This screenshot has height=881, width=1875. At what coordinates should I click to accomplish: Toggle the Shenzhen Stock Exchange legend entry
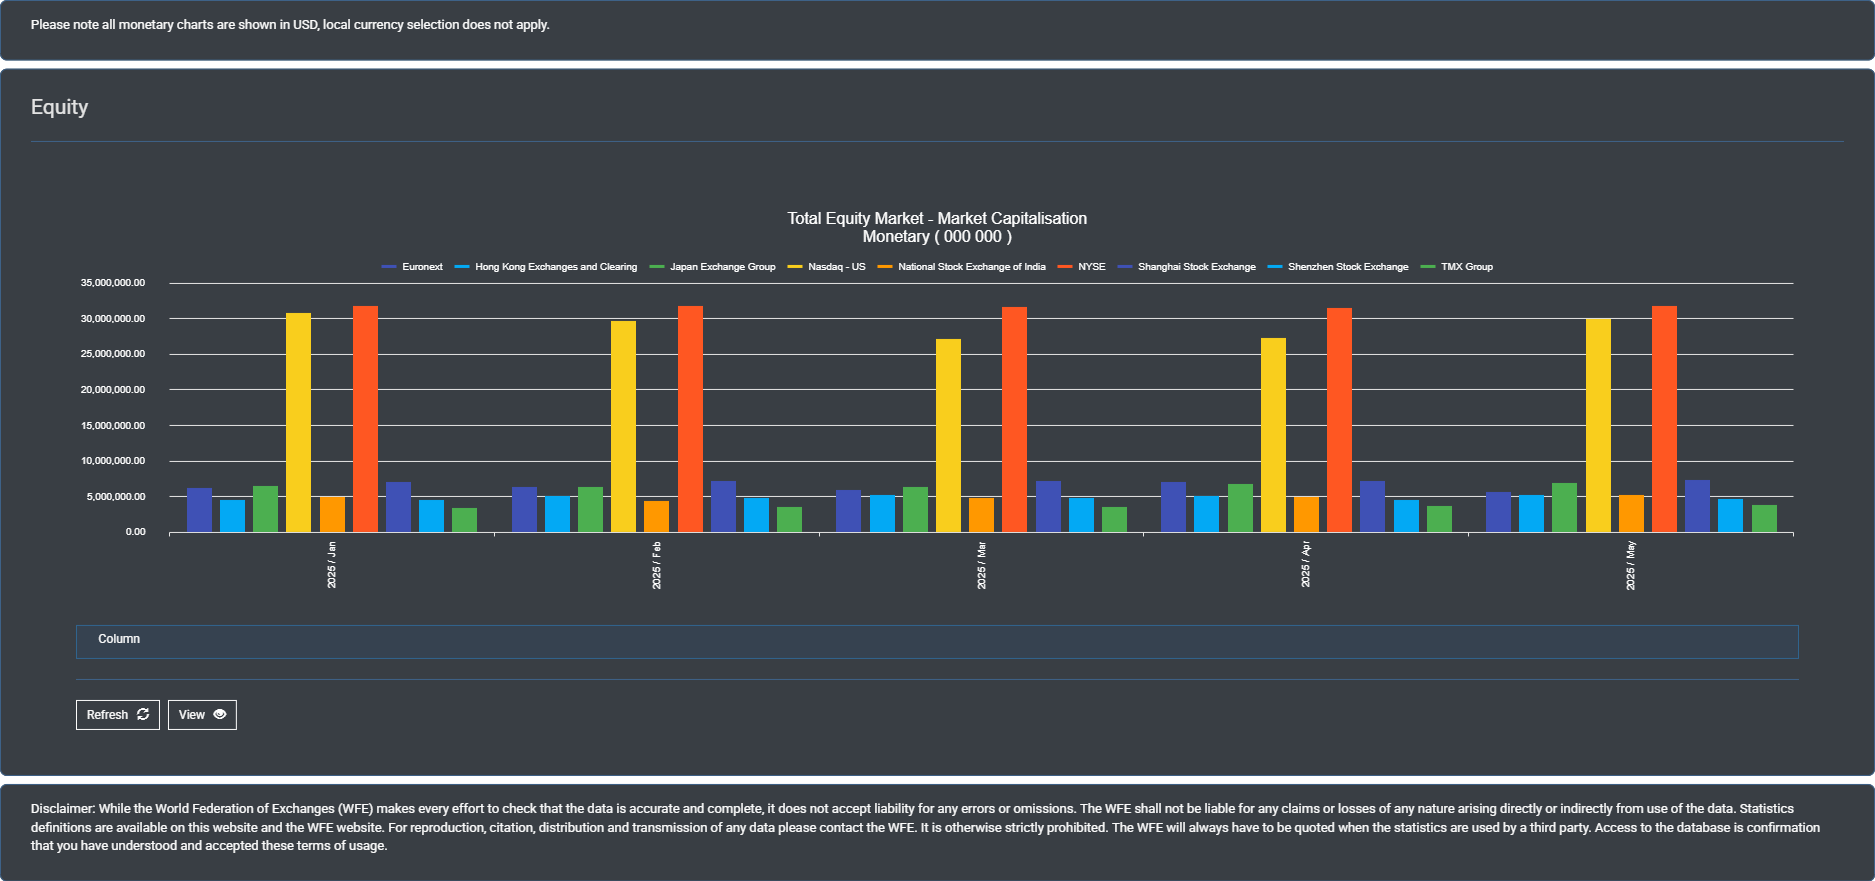pyautogui.click(x=1347, y=267)
